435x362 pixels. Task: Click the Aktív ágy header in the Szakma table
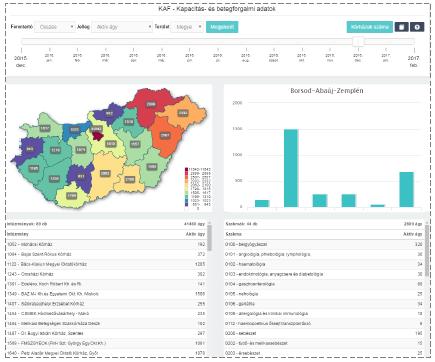413,234
